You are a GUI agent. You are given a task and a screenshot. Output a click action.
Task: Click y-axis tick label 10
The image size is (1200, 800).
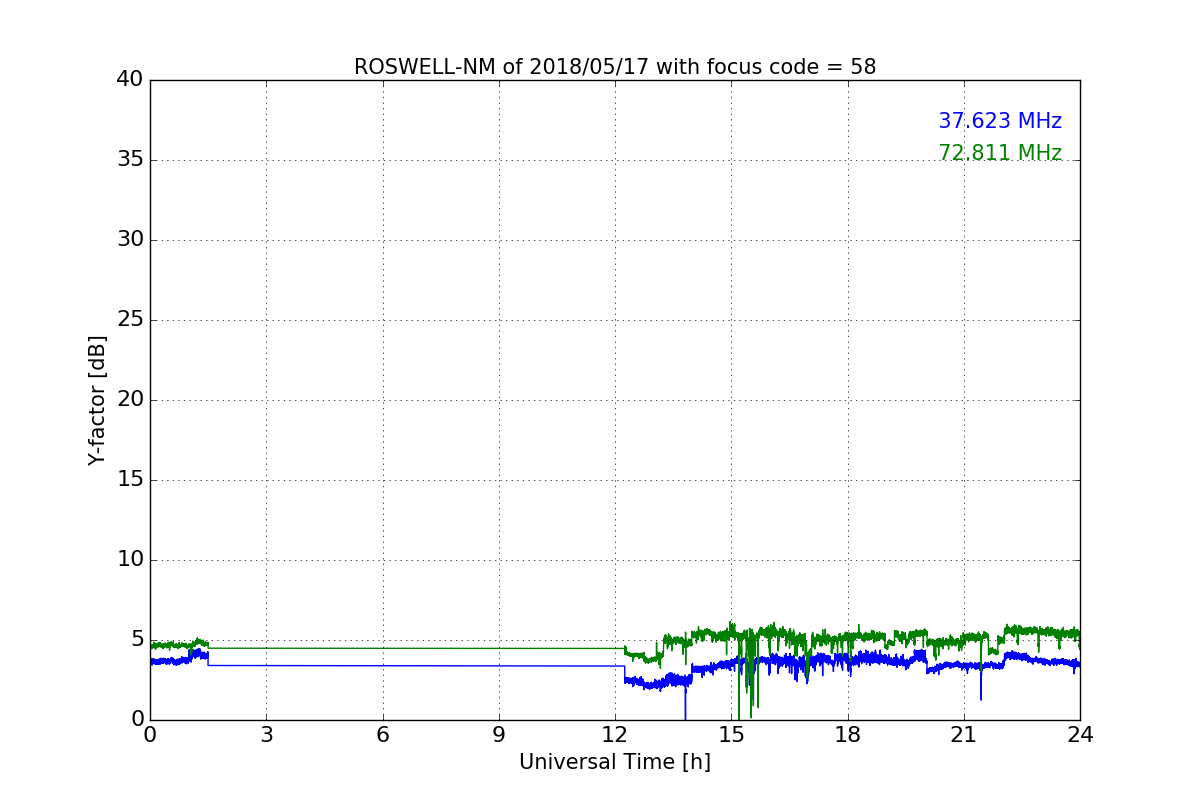tap(130, 559)
